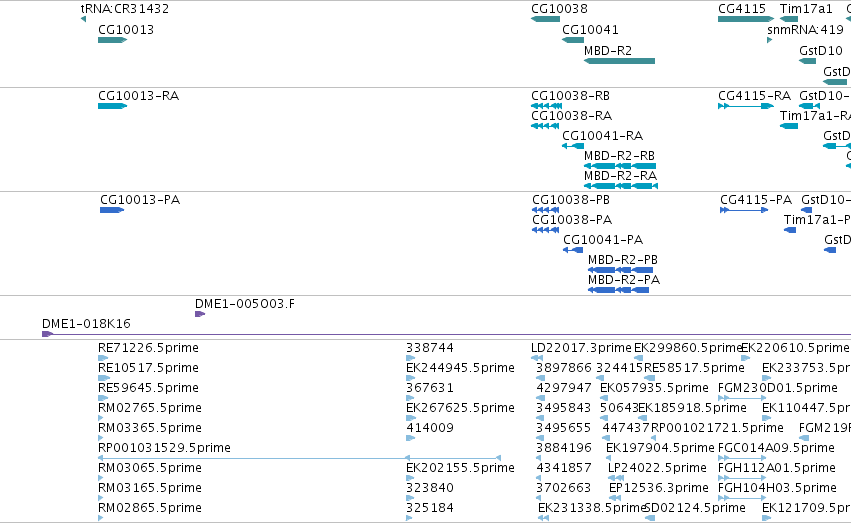Open the 414009 EST label
The height and width of the screenshot is (523, 851).
[430, 429]
